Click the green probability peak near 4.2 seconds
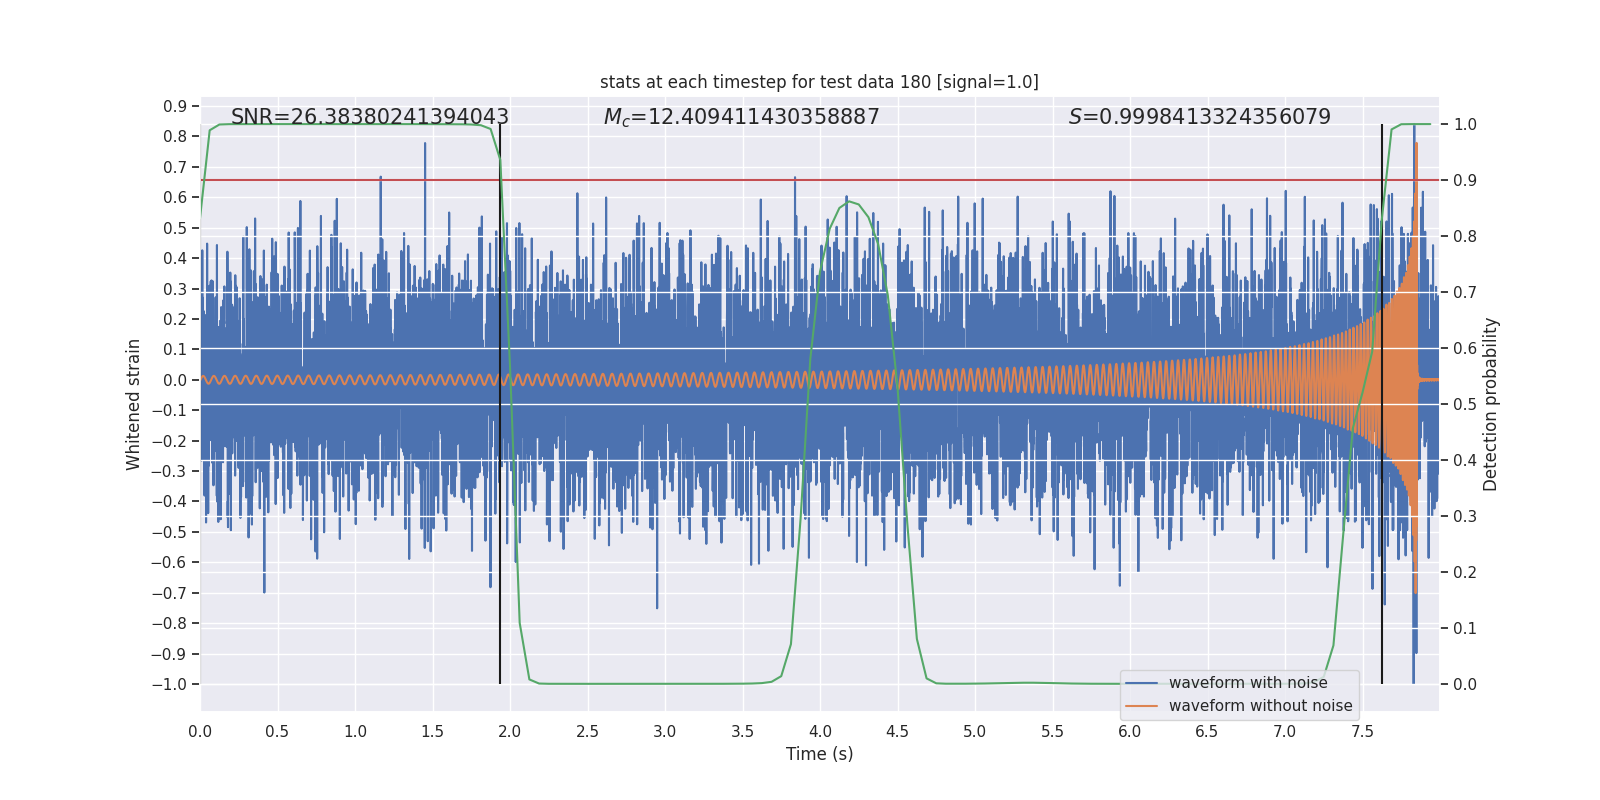1600x800 pixels. [848, 202]
